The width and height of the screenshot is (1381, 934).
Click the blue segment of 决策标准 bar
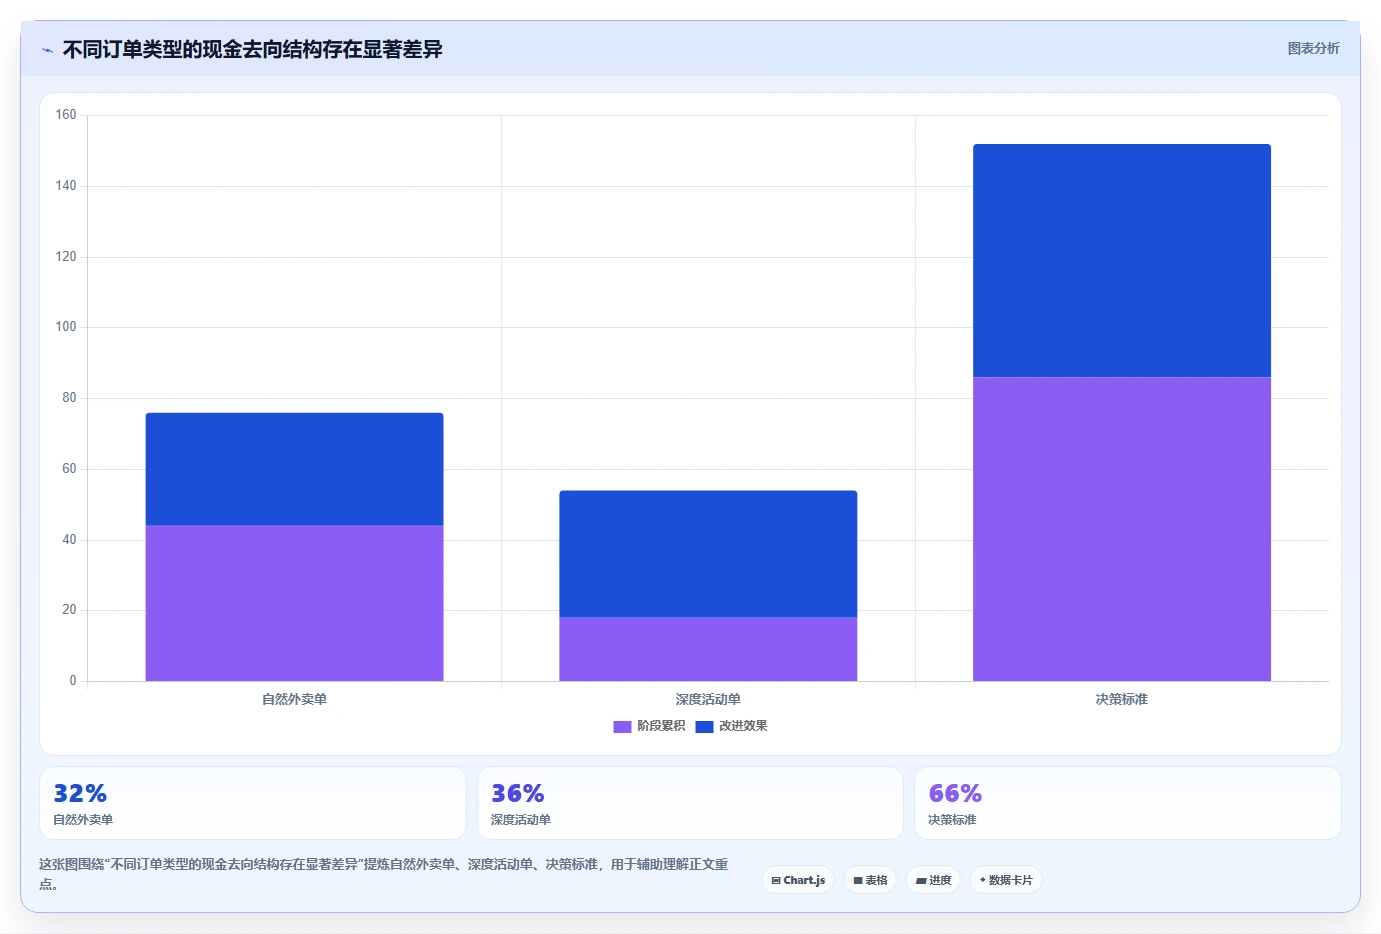(x=1122, y=261)
